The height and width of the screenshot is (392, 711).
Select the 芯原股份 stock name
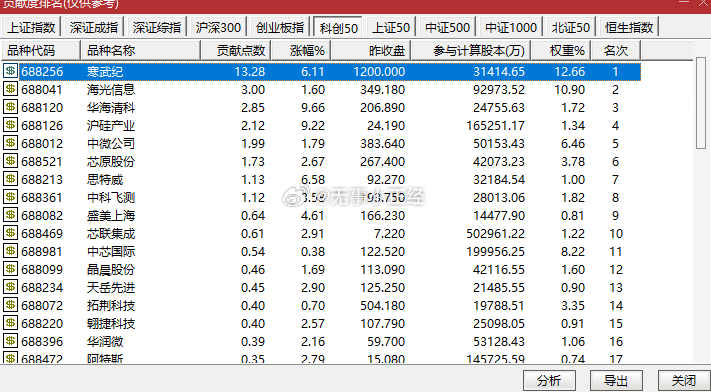[x=111, y=162]
